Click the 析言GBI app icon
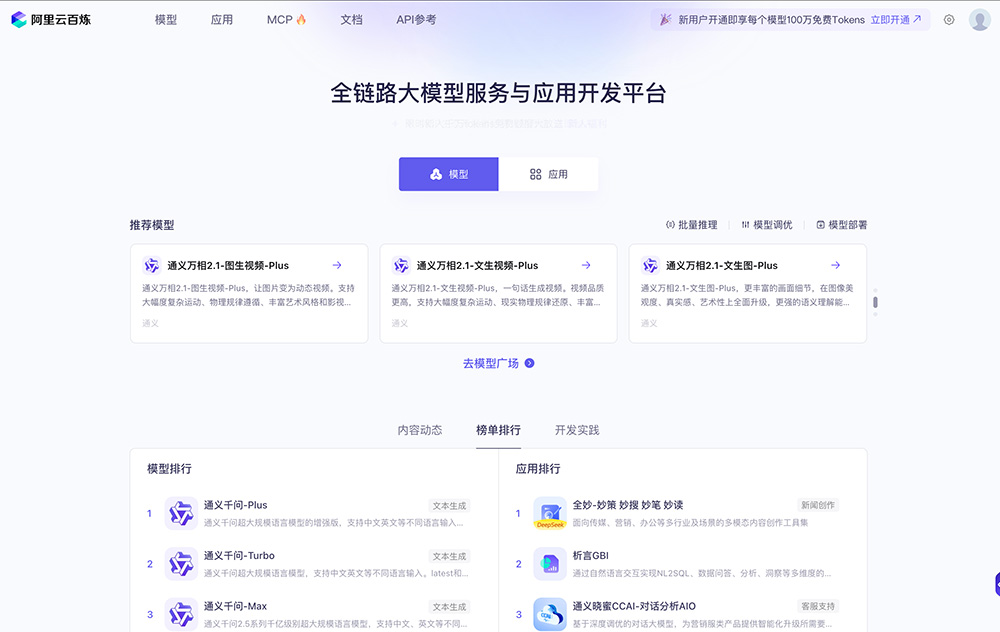This screenshot has width=1000, height=632. [x=550, y=564]
